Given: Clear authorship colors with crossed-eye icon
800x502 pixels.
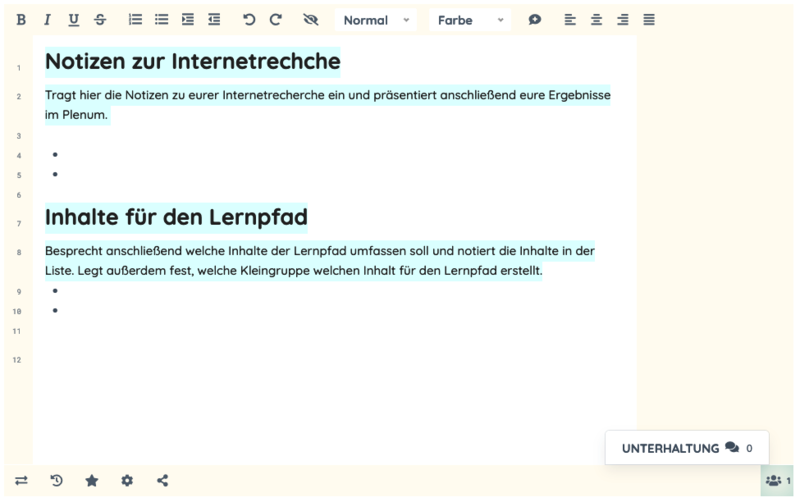Looking at the screenshot, I should [311, 20].
